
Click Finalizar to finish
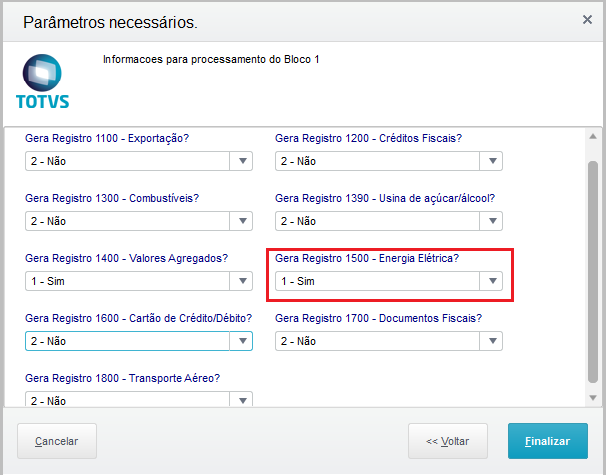click(x=547, y=441)
